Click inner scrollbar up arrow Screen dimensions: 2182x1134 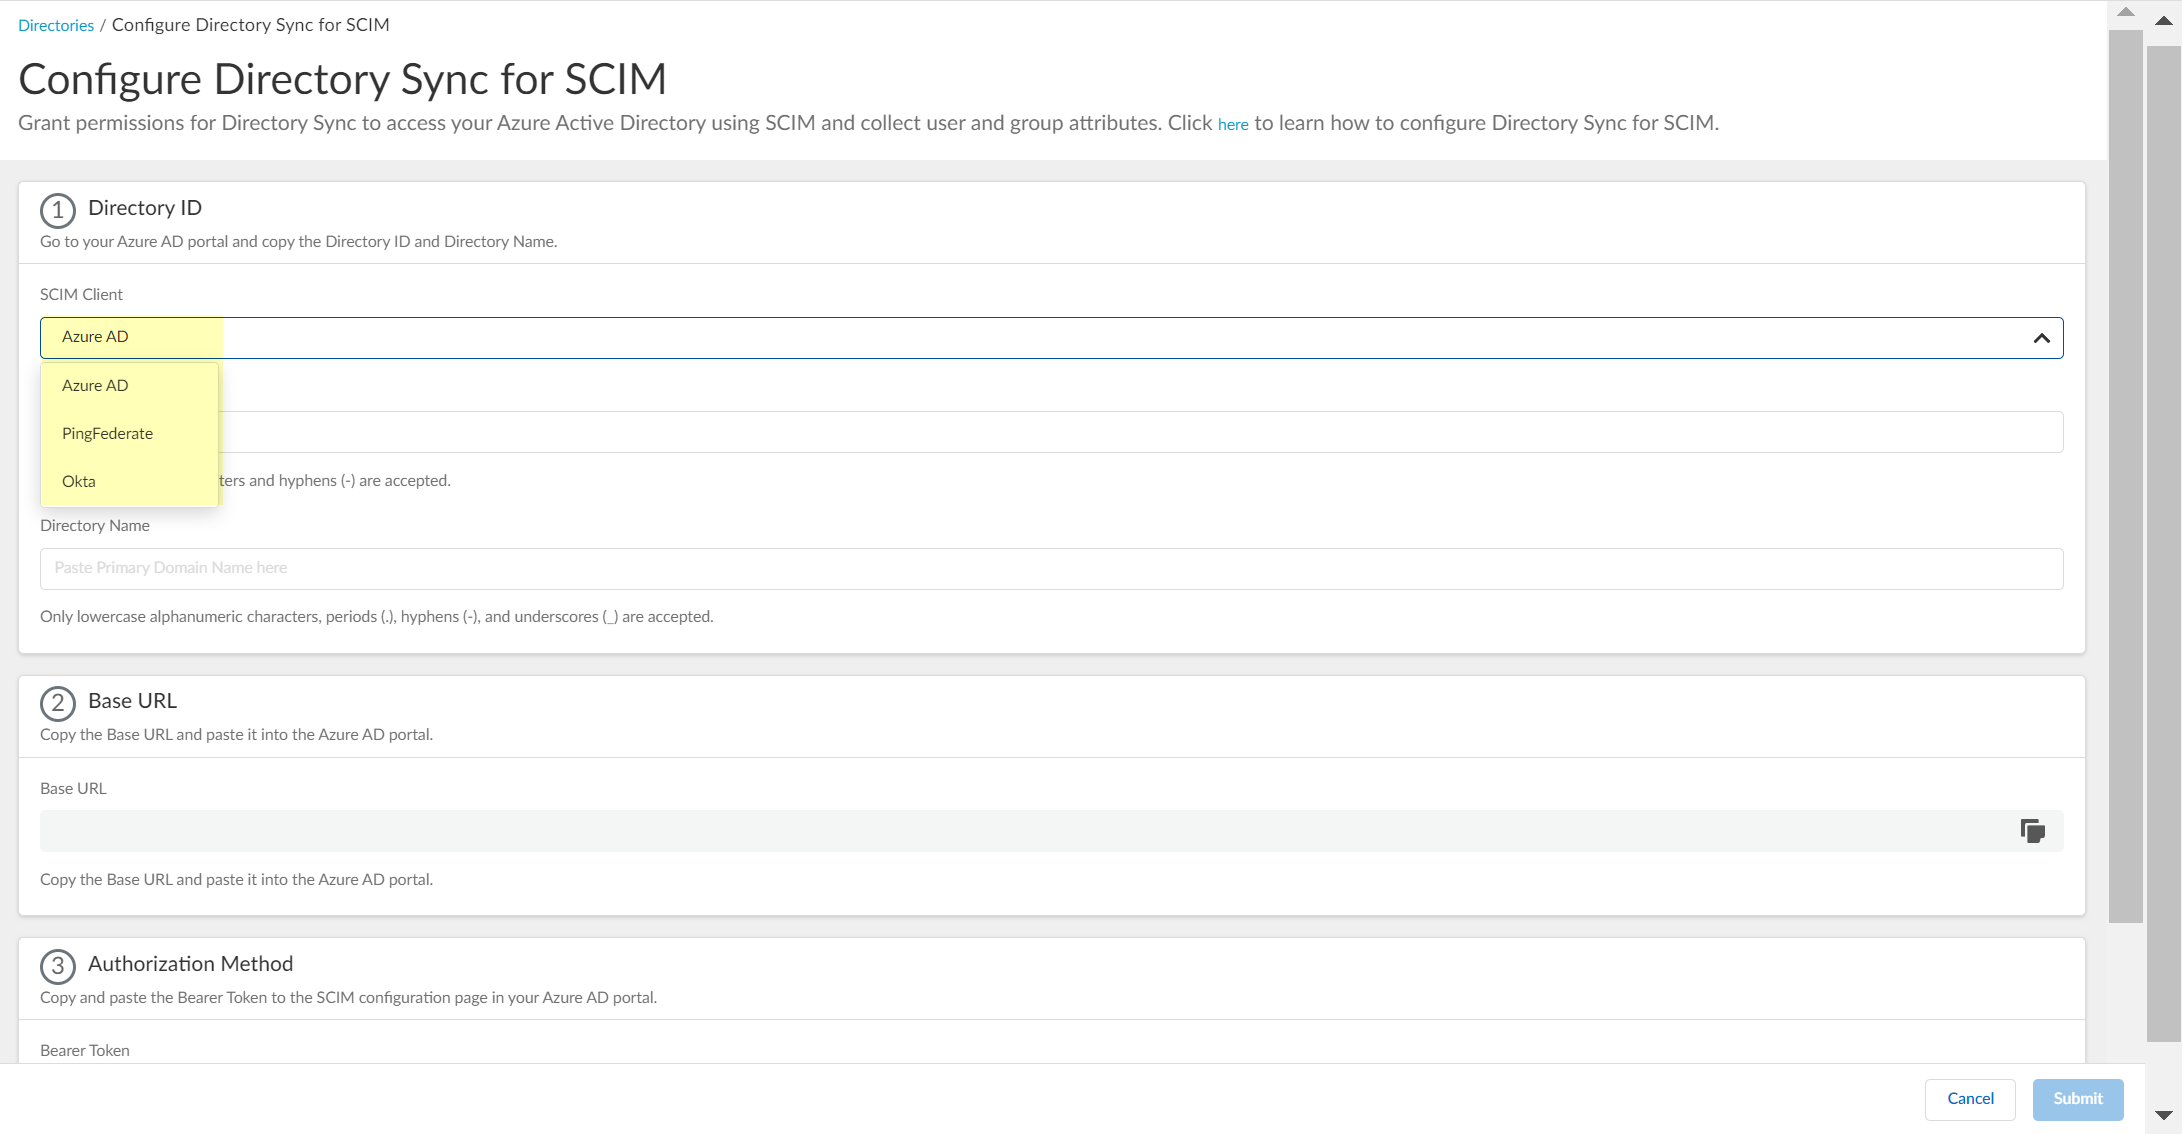[2125, 13]
